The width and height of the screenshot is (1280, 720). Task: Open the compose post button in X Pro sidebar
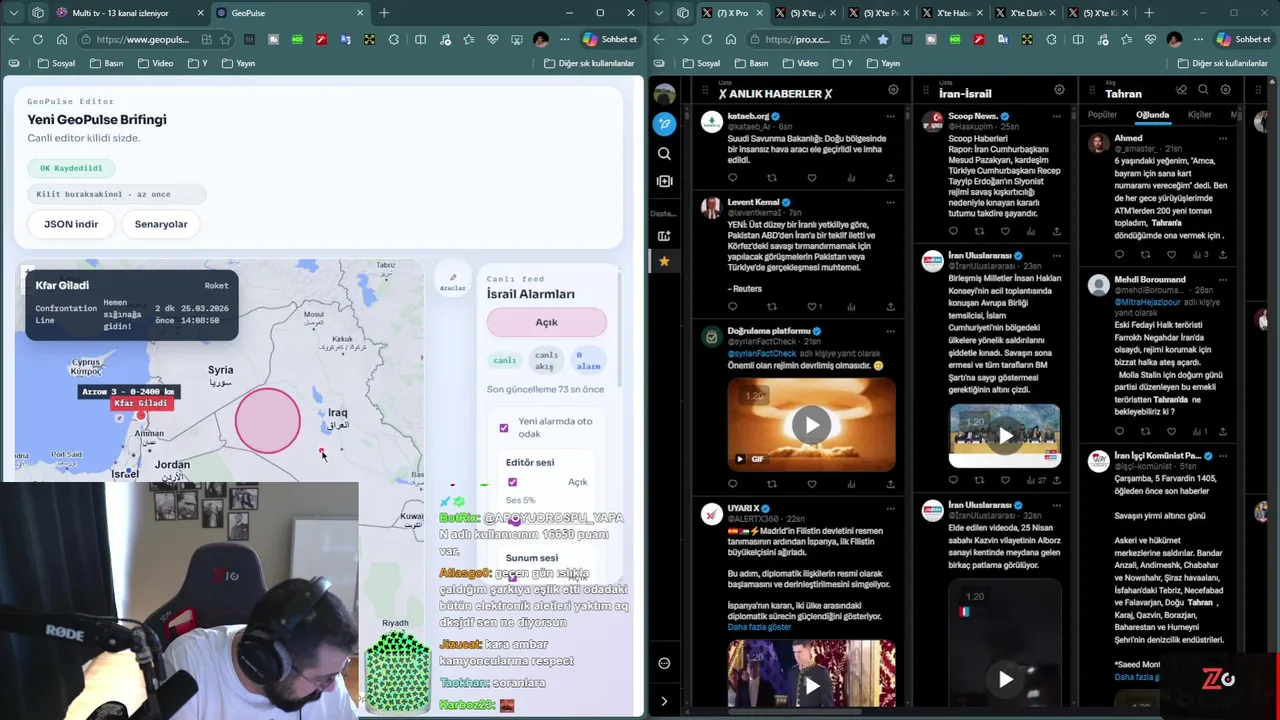(664, 124)
